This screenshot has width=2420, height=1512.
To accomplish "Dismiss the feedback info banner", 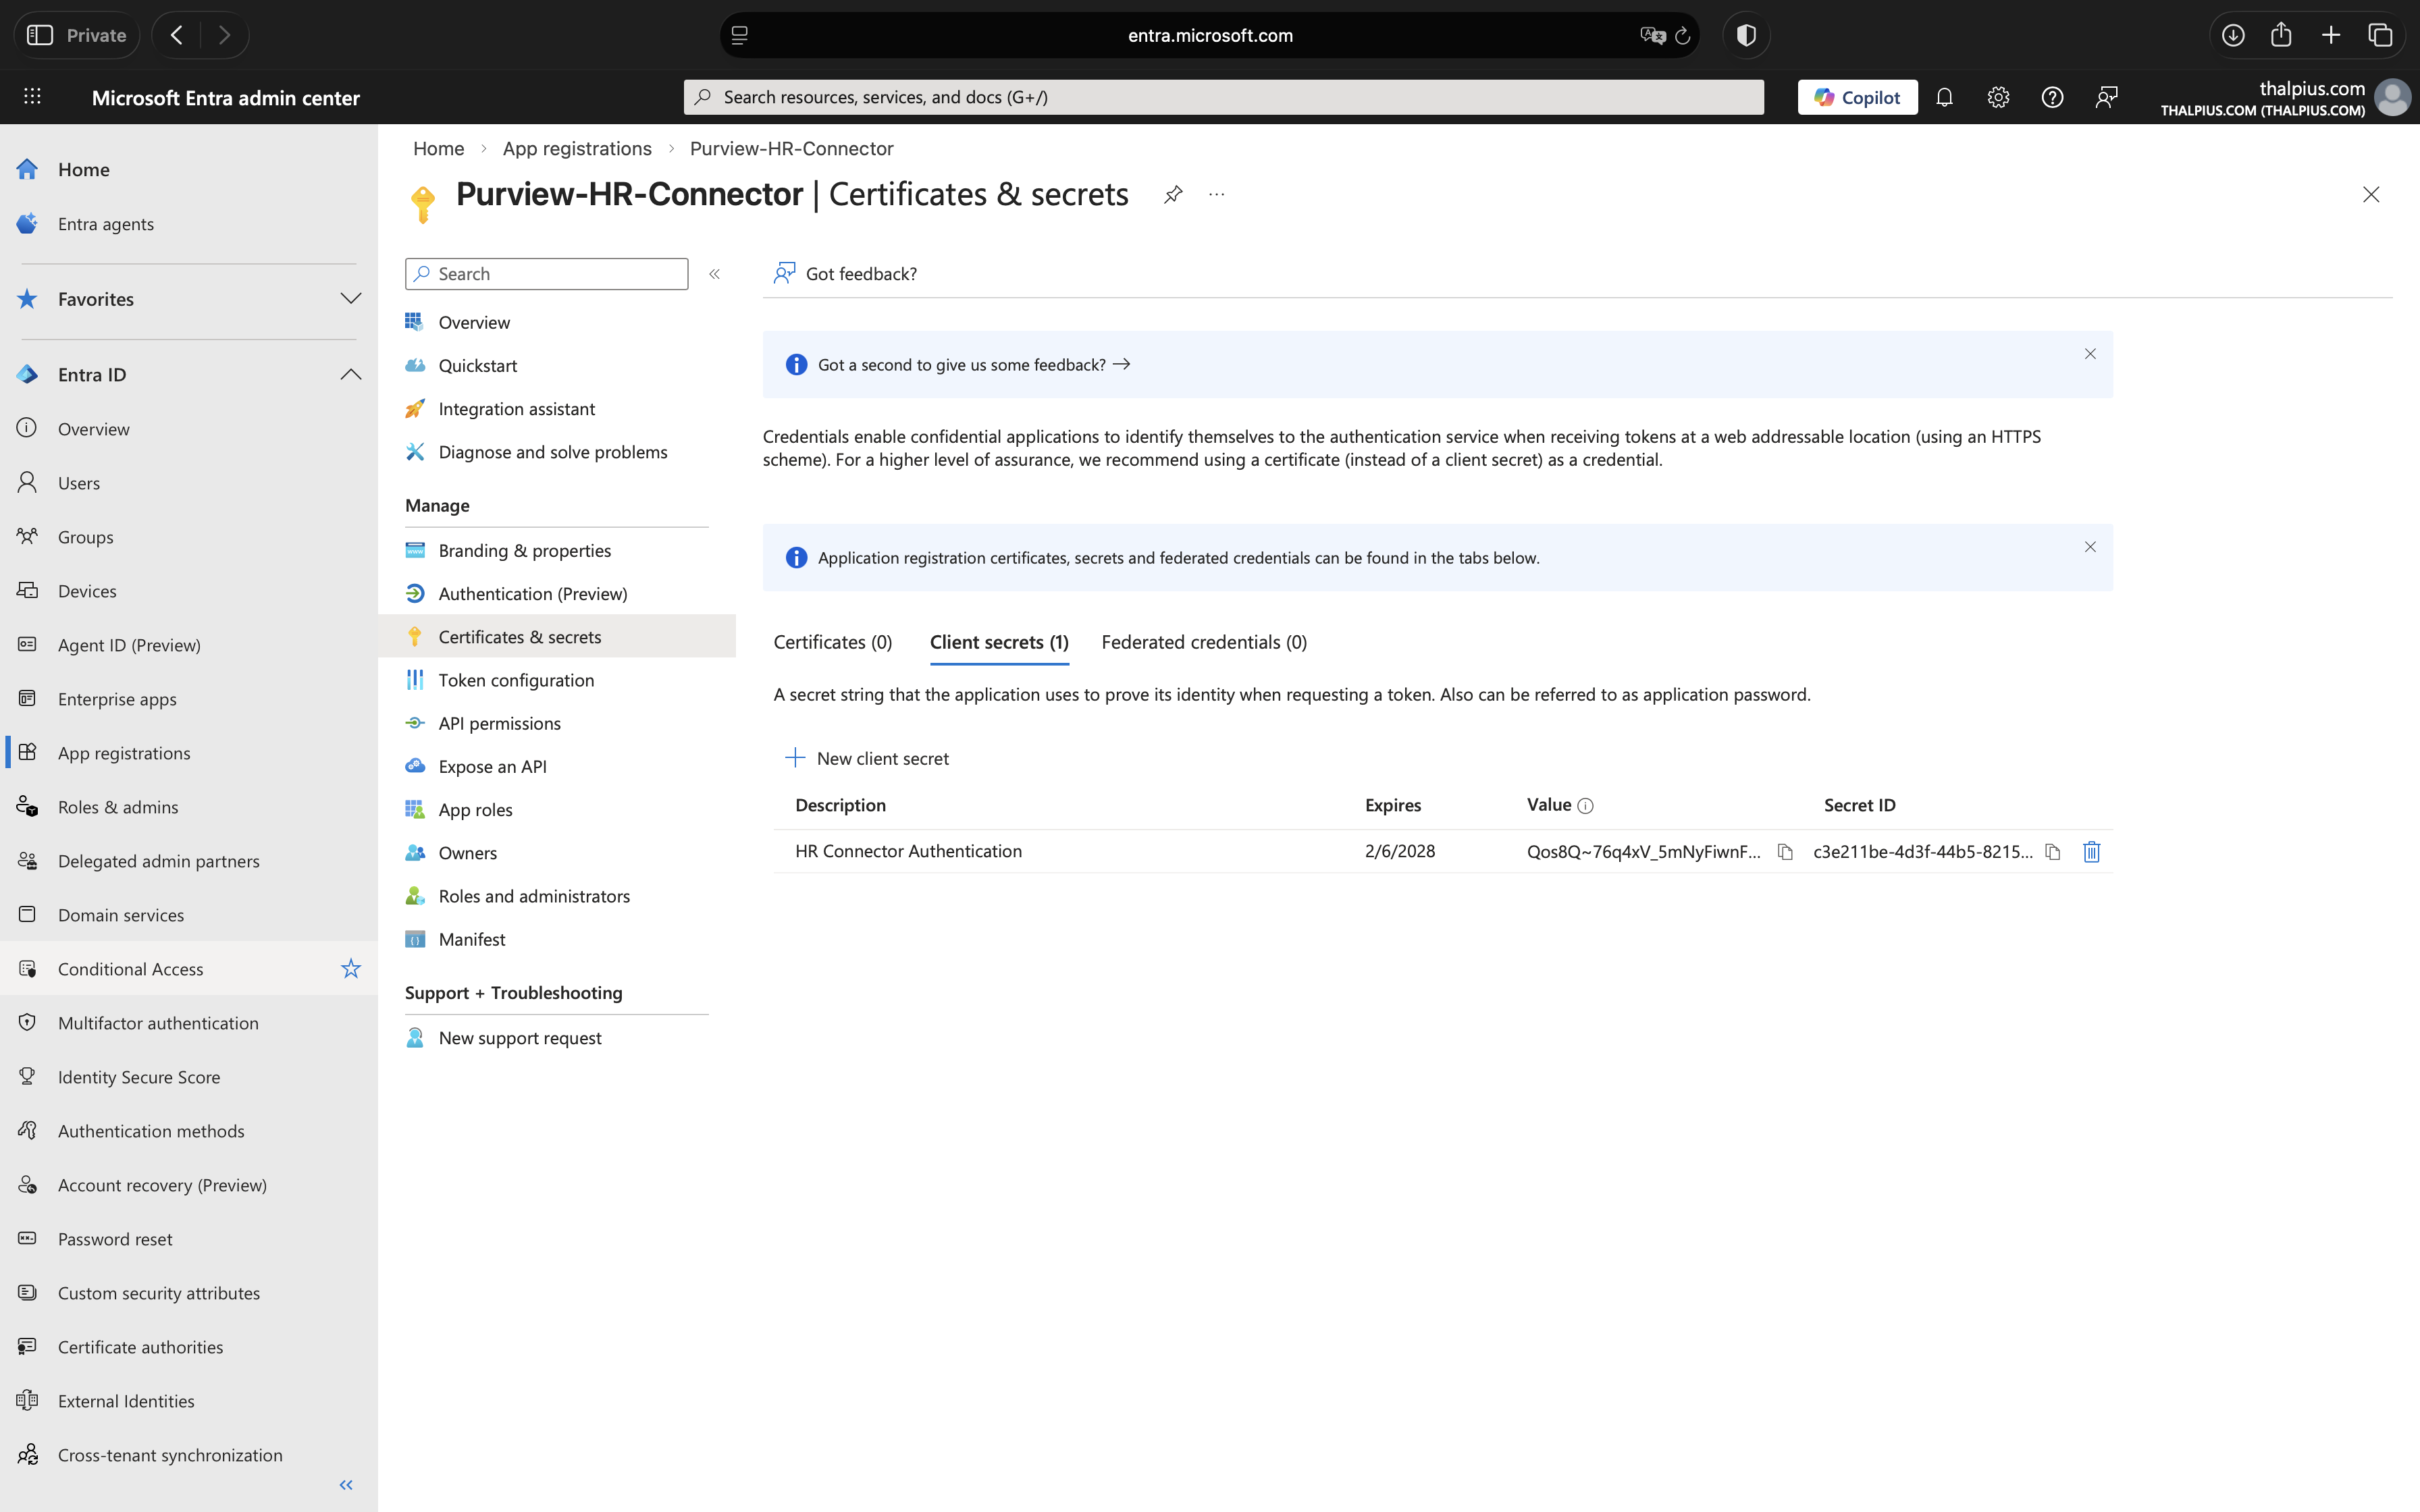I will [2090, 354].
